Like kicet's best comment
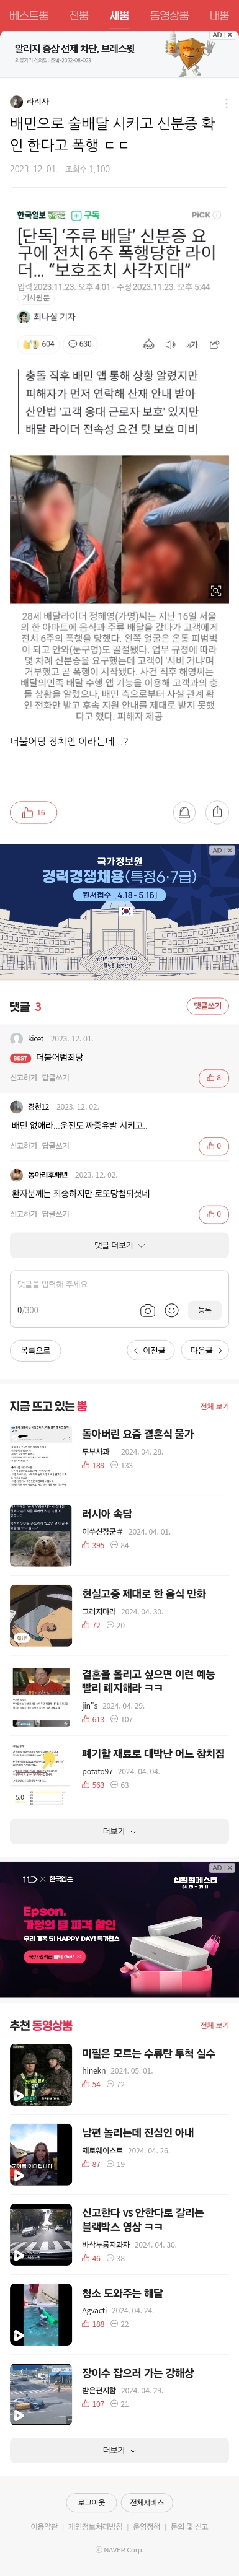The height and width of the screenshot is (2576, 239). pyautogui.click(x=213, y=1077)
